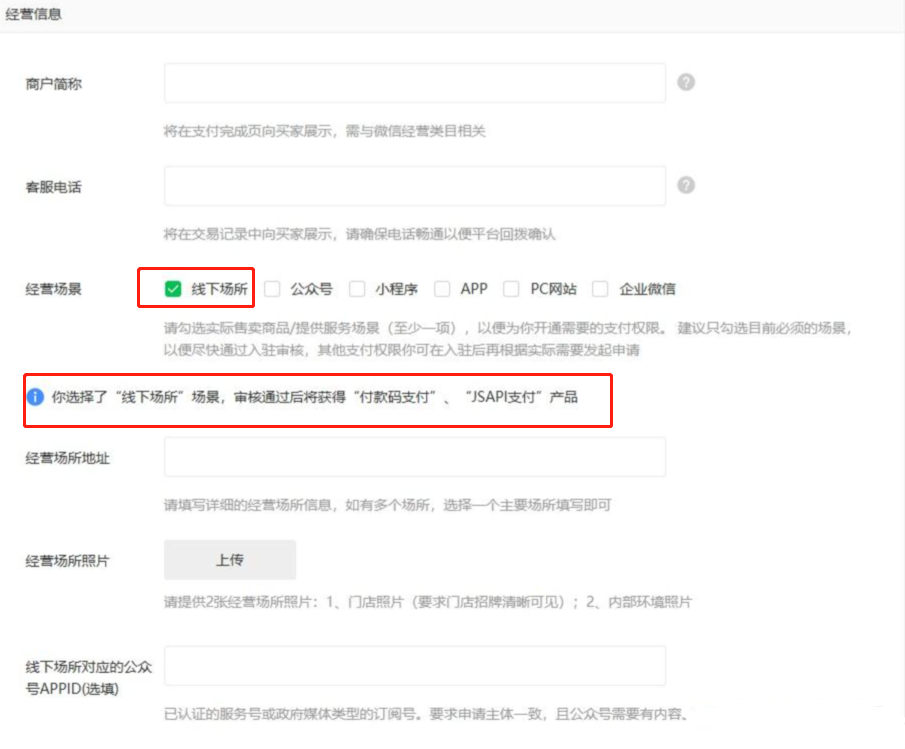Toggle the 企业微信 checkbox
This screenshot has width=905, height=749.
tap(600, 289)
